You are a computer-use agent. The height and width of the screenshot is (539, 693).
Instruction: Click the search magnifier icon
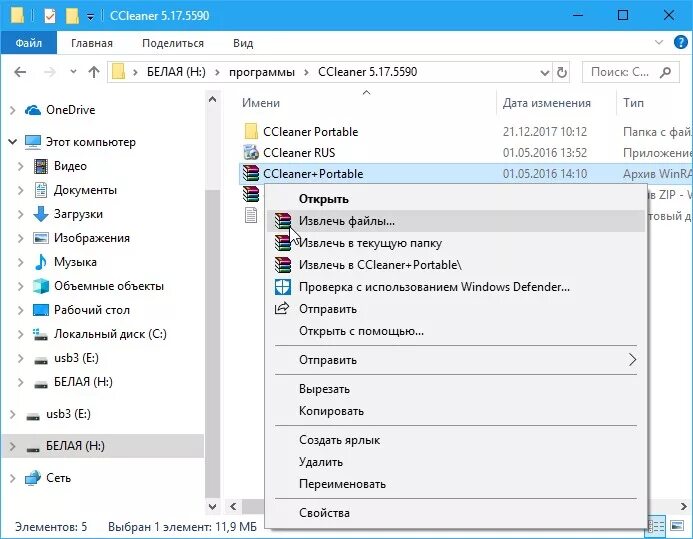[665, 72]
